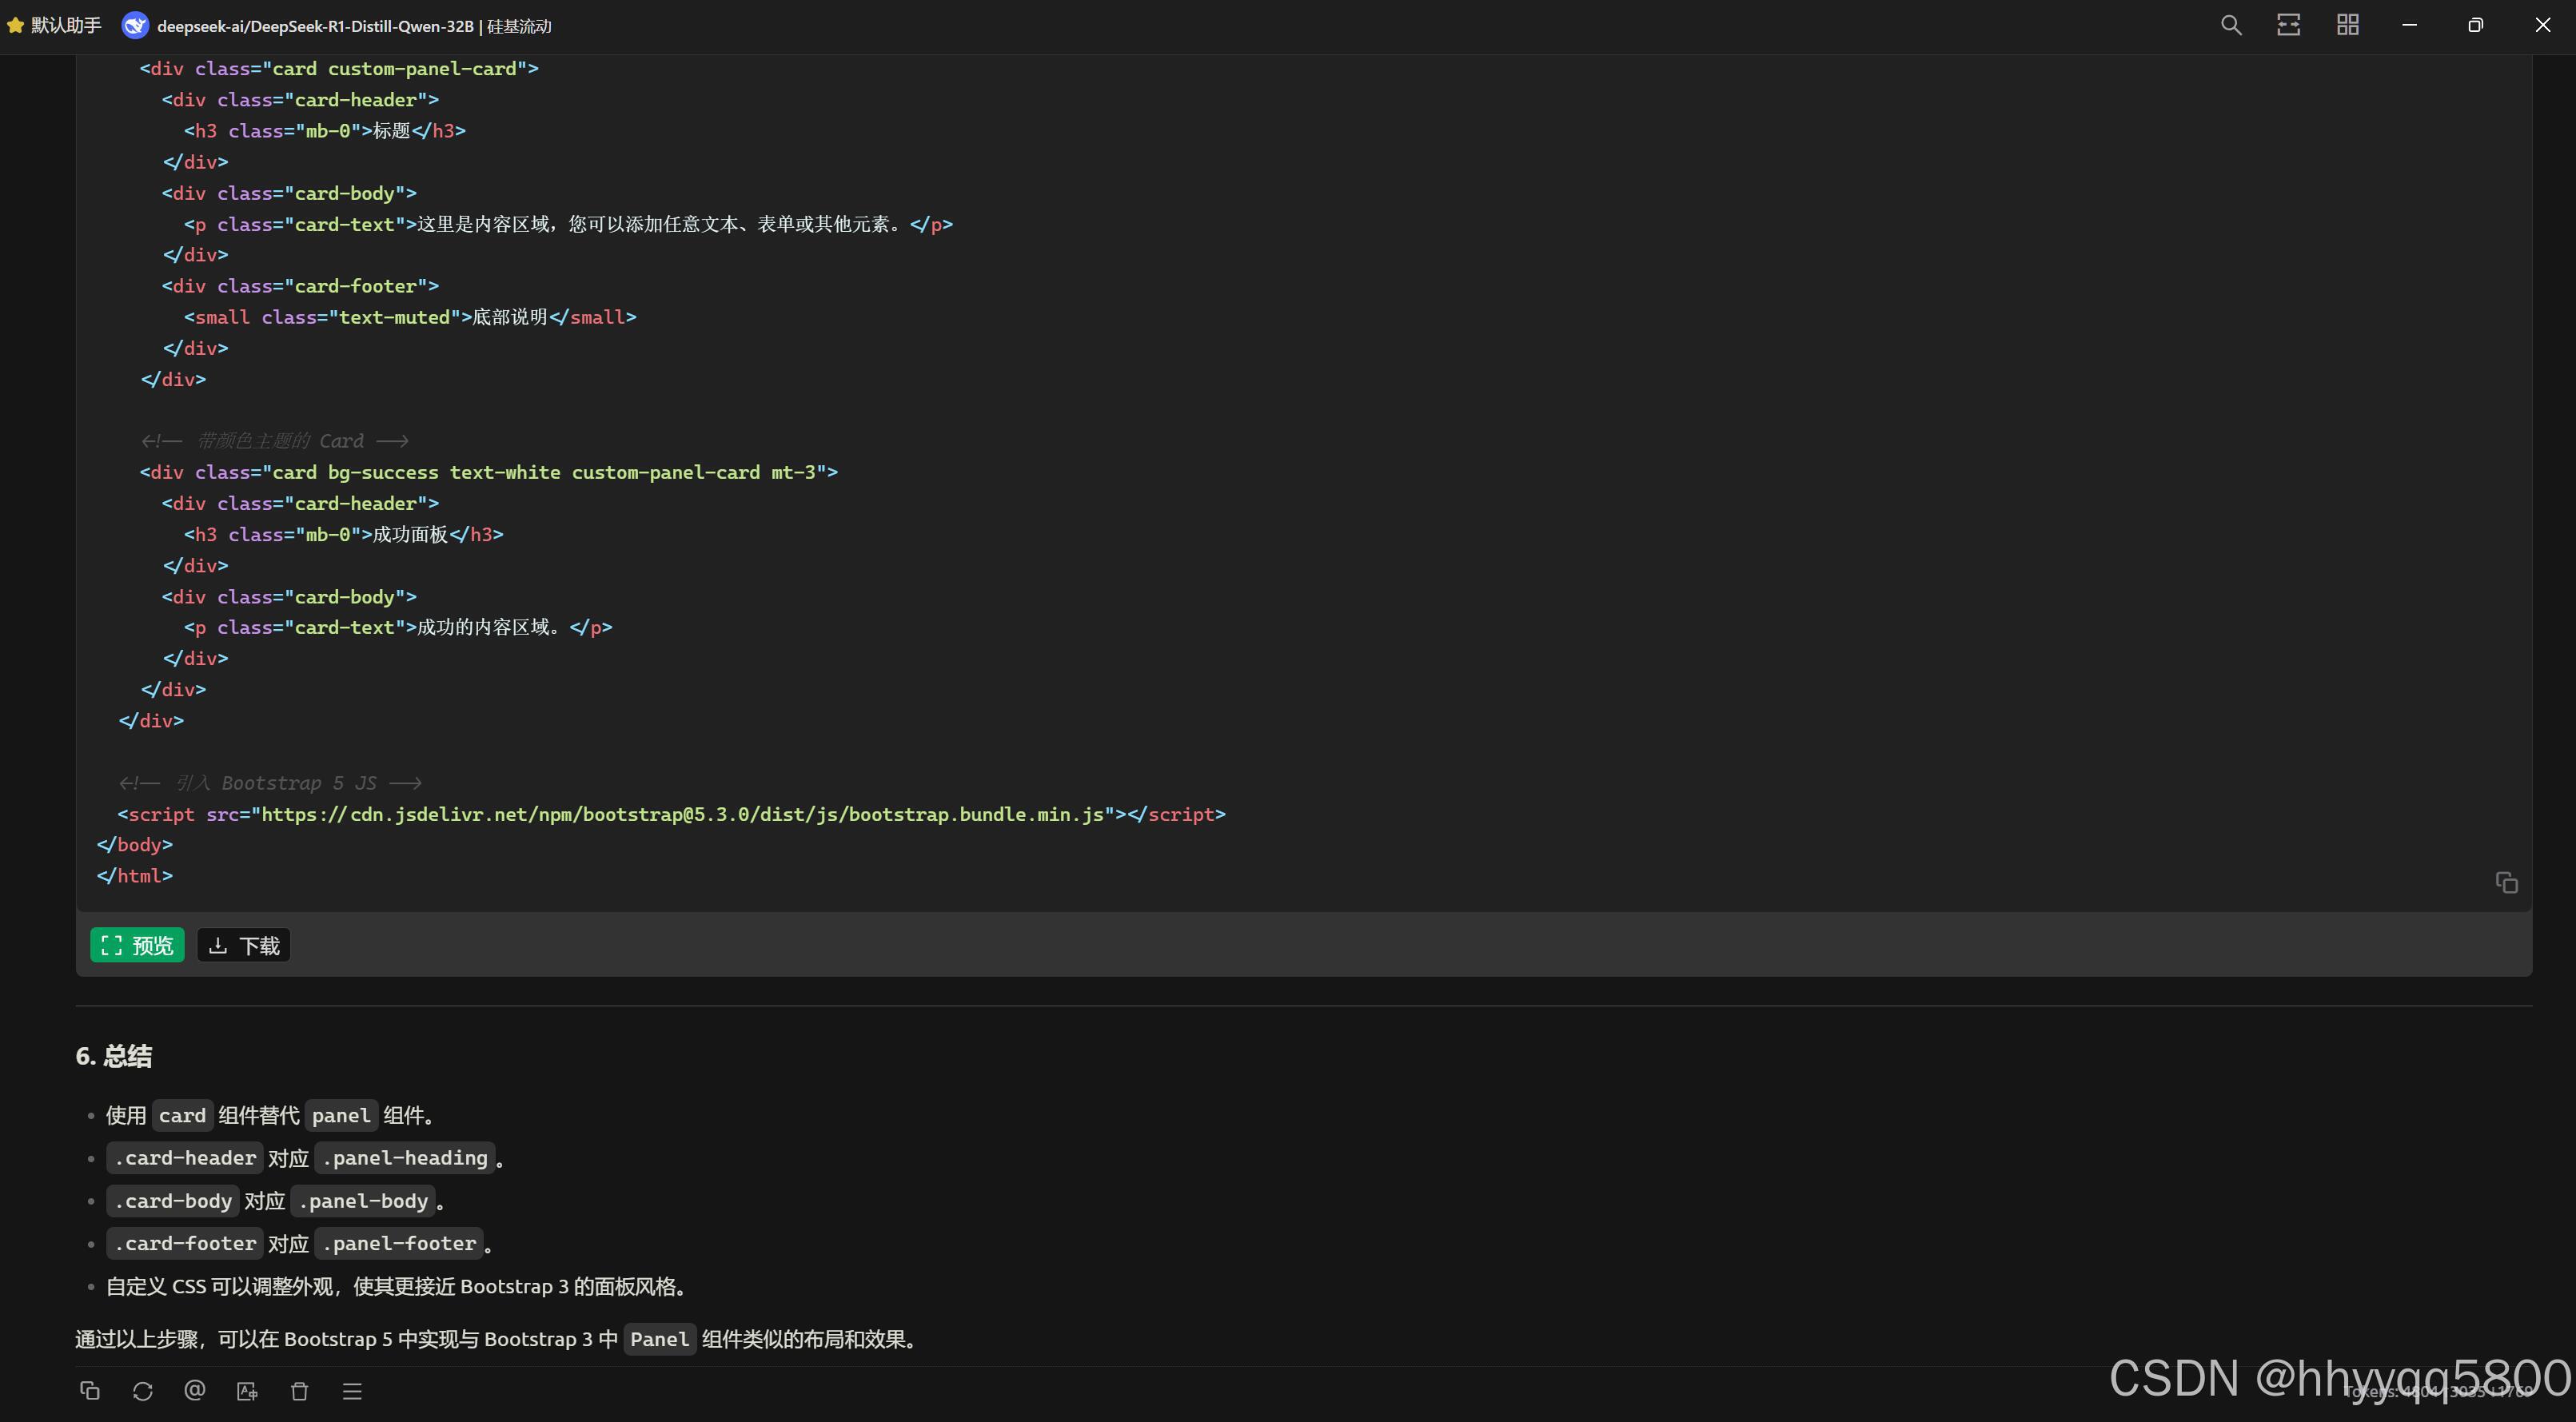Open search in the top bar
This screenshot has width=2576, height=1422.
(2231, 25)
